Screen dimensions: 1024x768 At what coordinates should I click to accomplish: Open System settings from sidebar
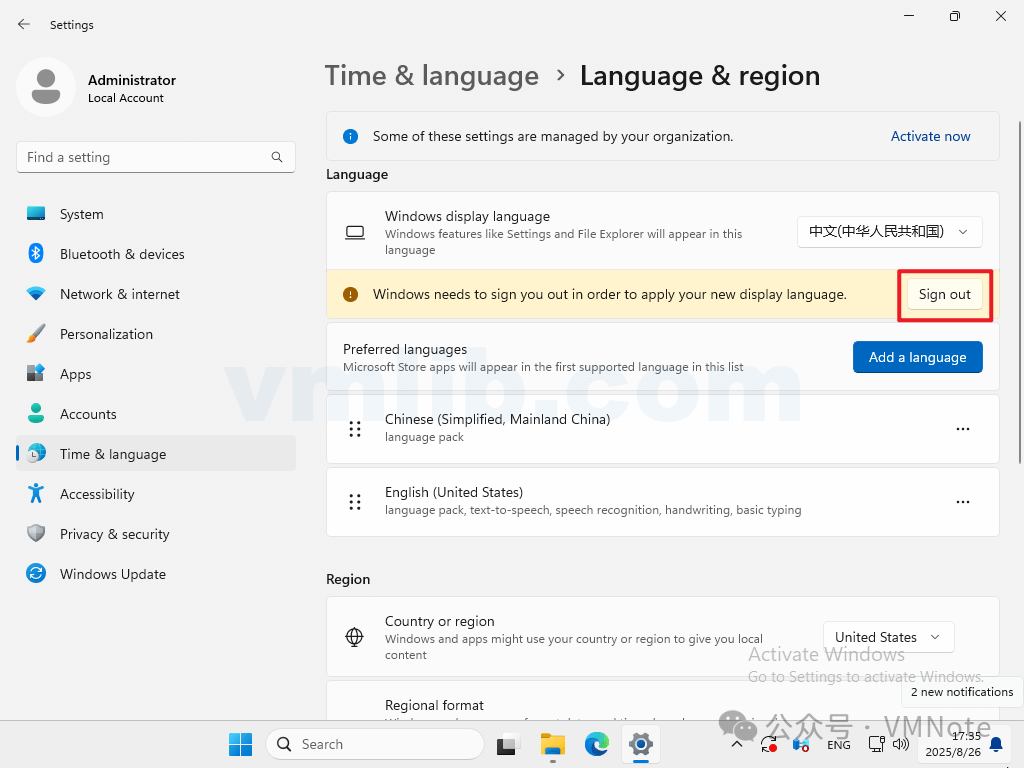pyautogui.click(x=81, y=213)
